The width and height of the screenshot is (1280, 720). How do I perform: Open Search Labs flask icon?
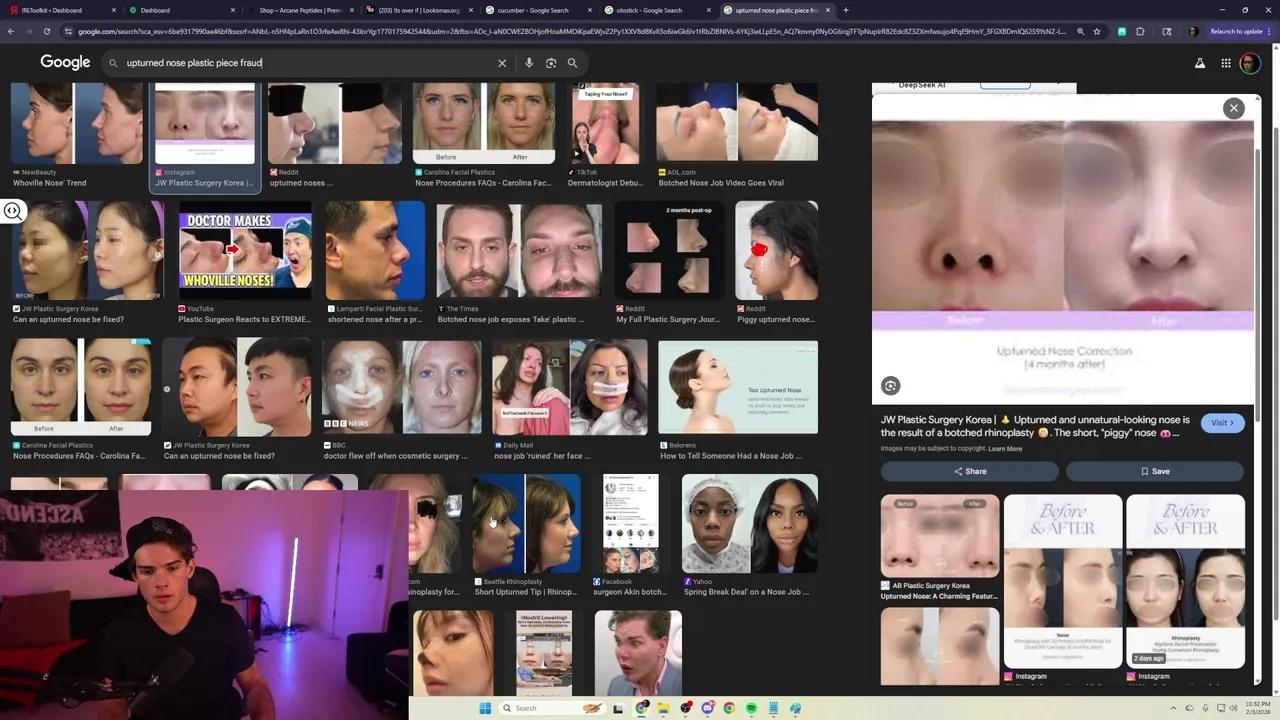[1200, 63]
